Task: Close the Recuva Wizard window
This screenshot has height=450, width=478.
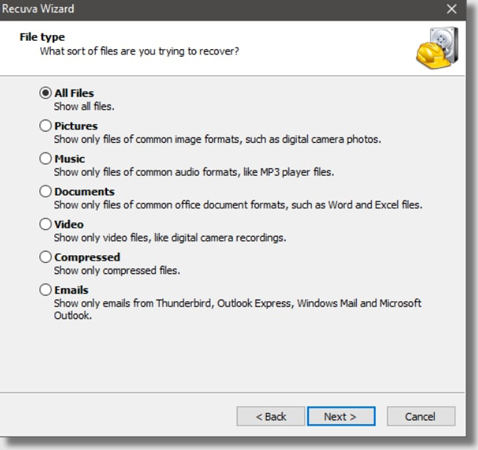Action: (452, 9)
